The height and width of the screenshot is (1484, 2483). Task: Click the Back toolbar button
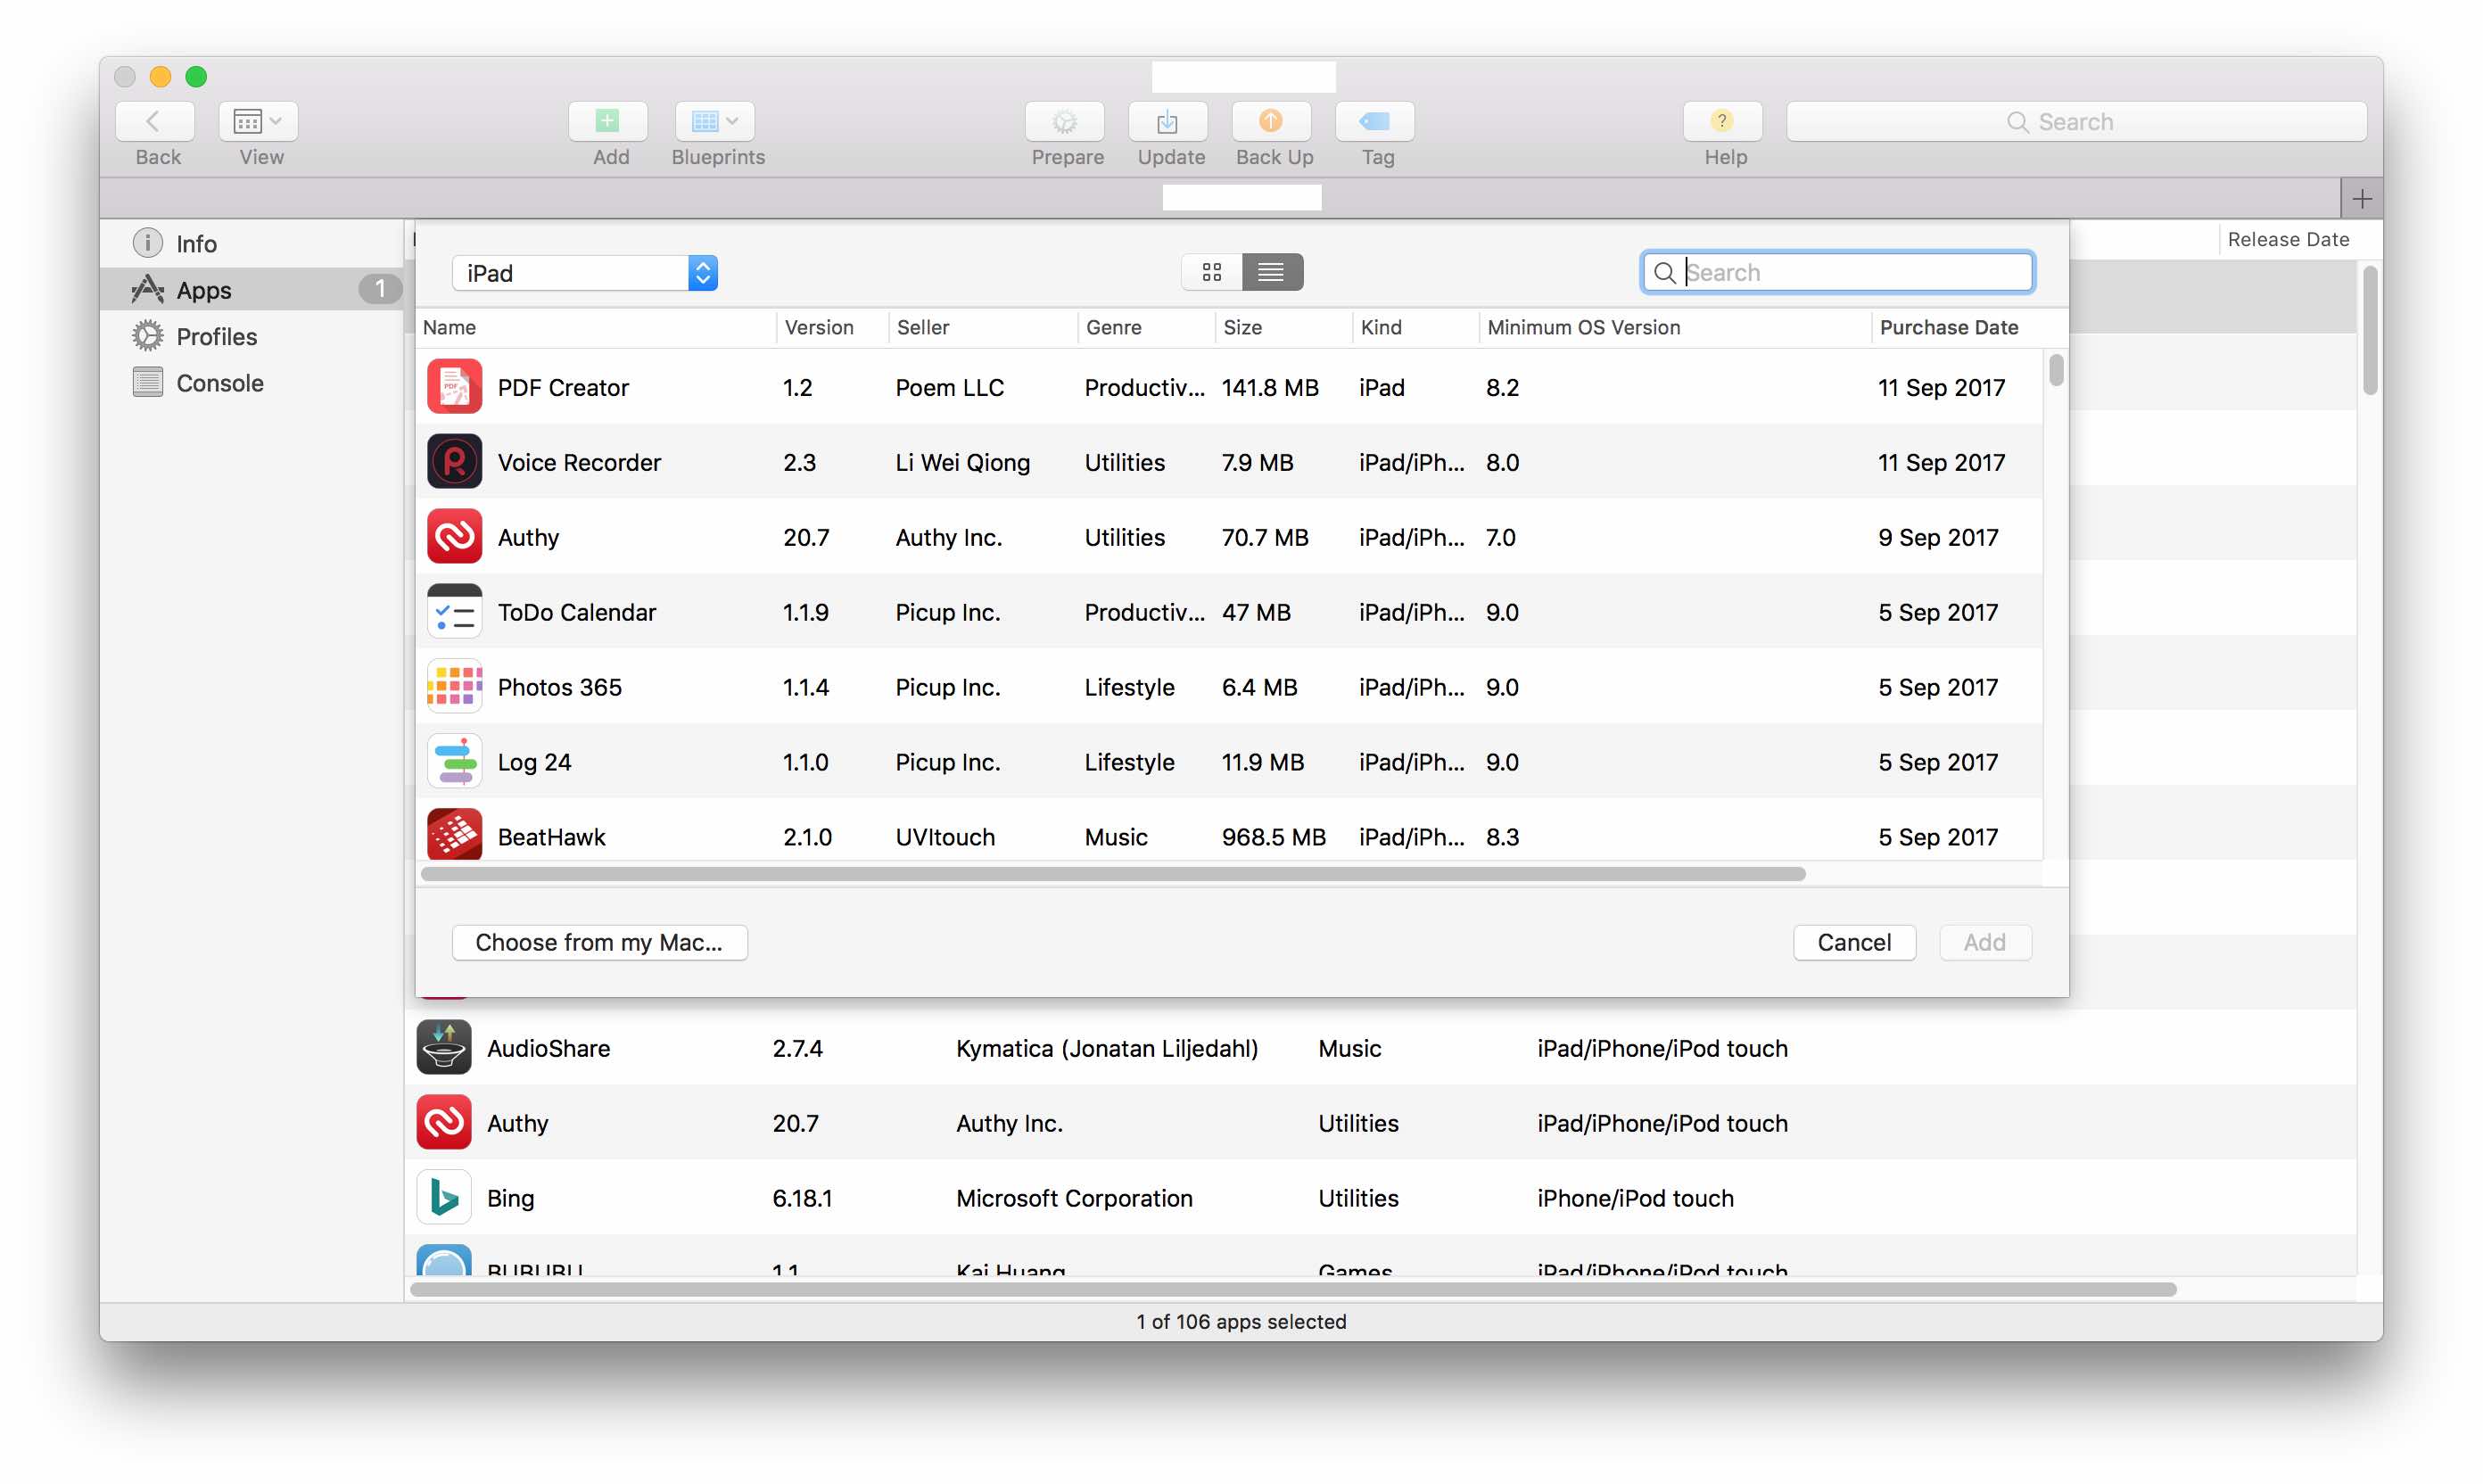coord(155,122)
